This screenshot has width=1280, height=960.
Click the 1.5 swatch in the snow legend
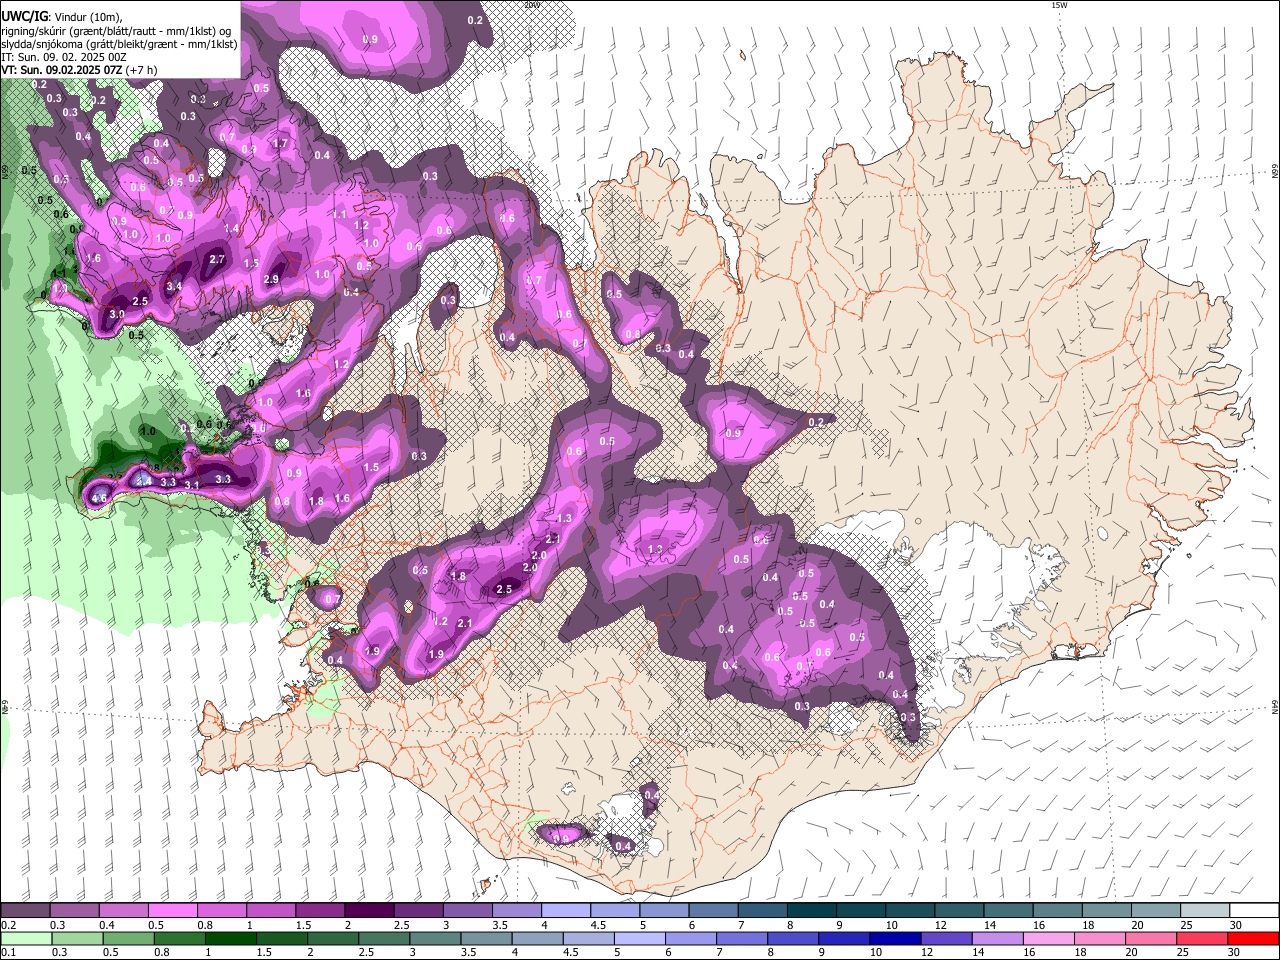[319, 911]
